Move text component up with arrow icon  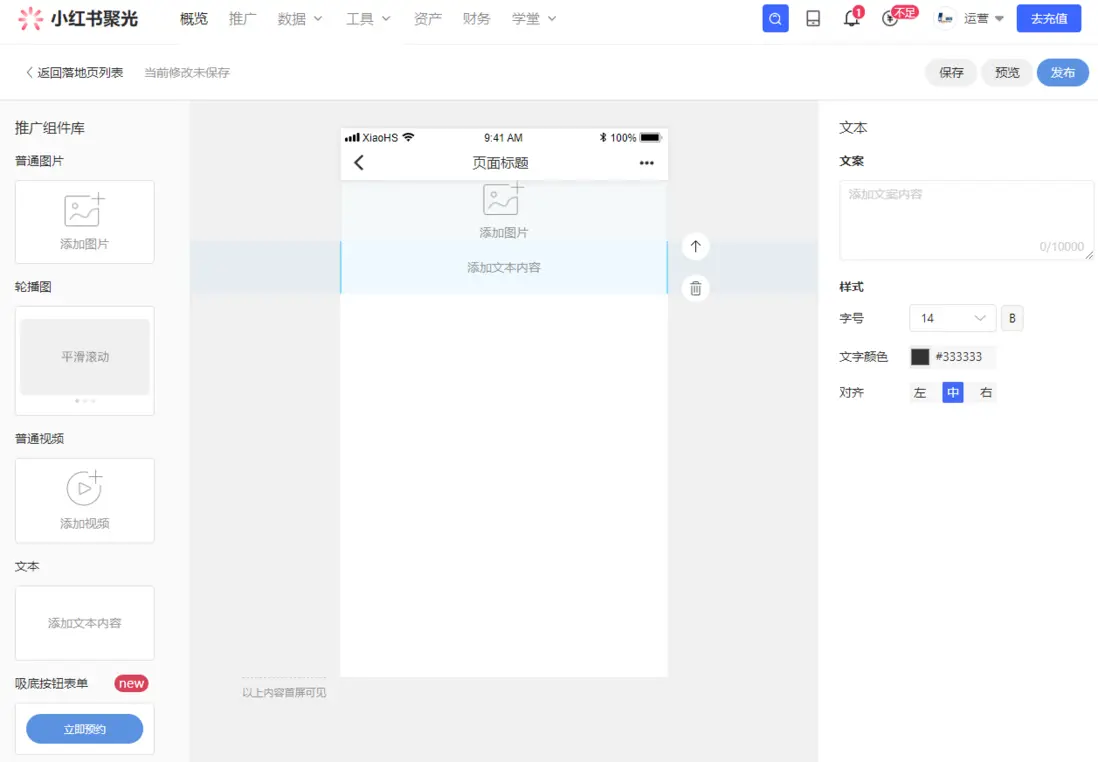tap(695, 247)
